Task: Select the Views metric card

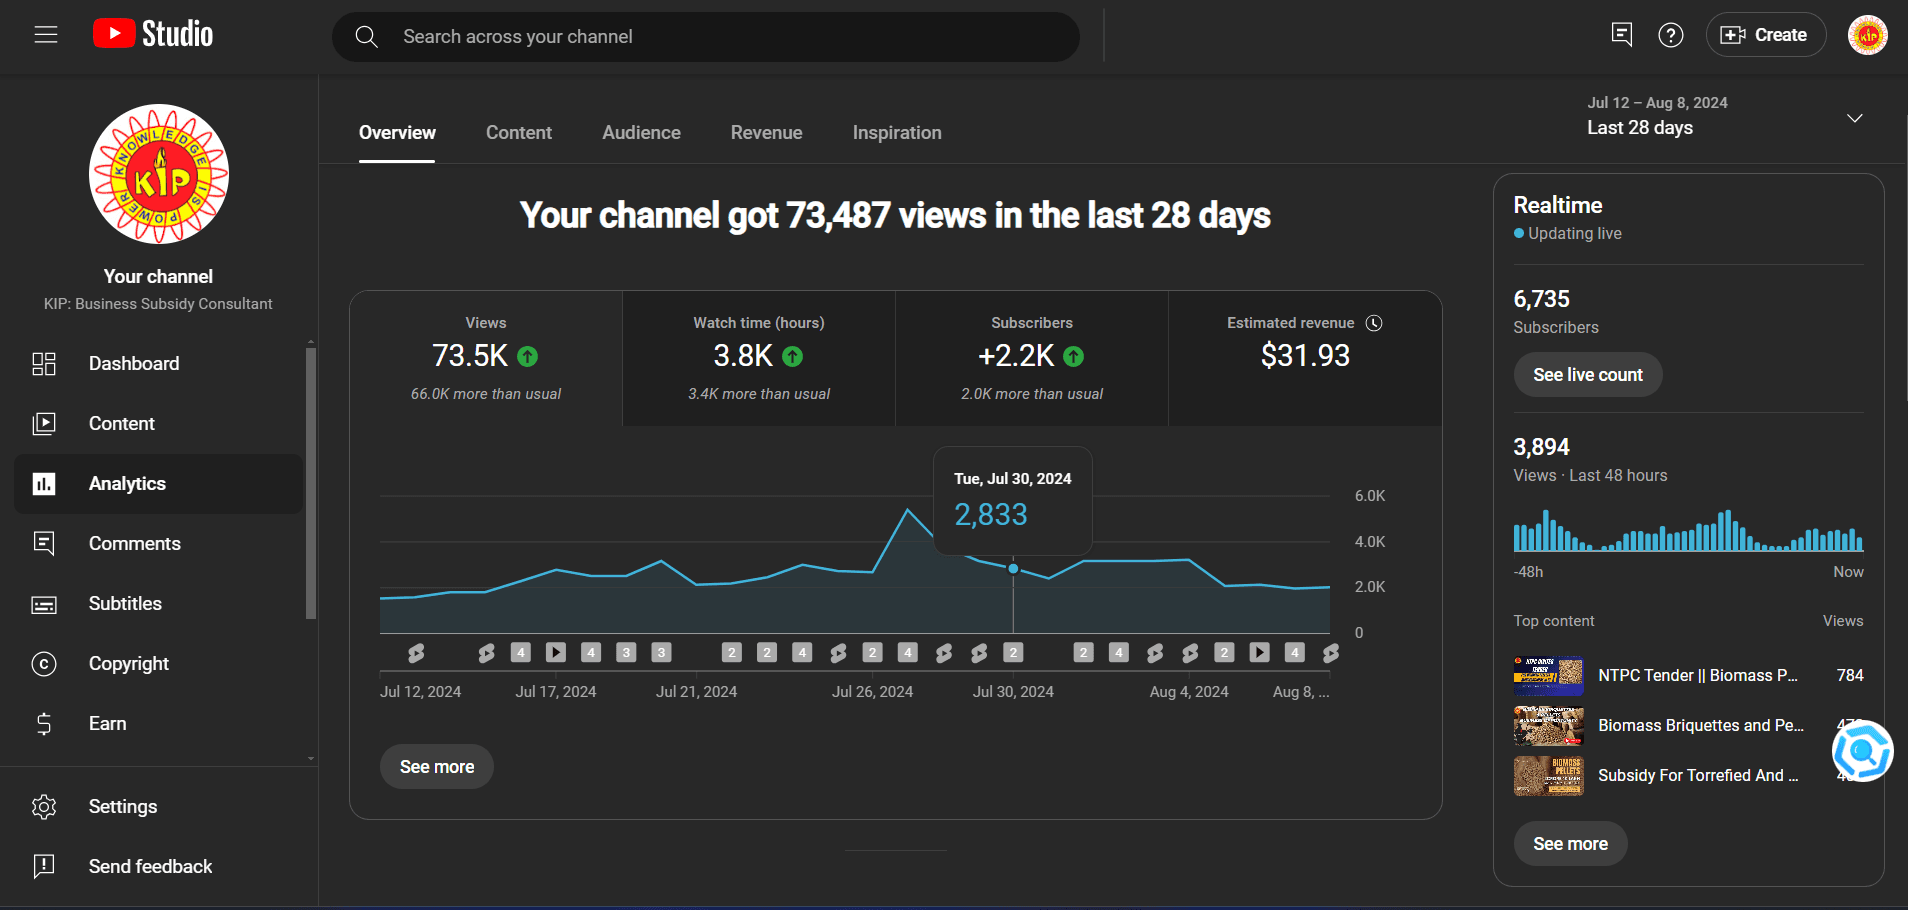Action: tap(486, 358)
